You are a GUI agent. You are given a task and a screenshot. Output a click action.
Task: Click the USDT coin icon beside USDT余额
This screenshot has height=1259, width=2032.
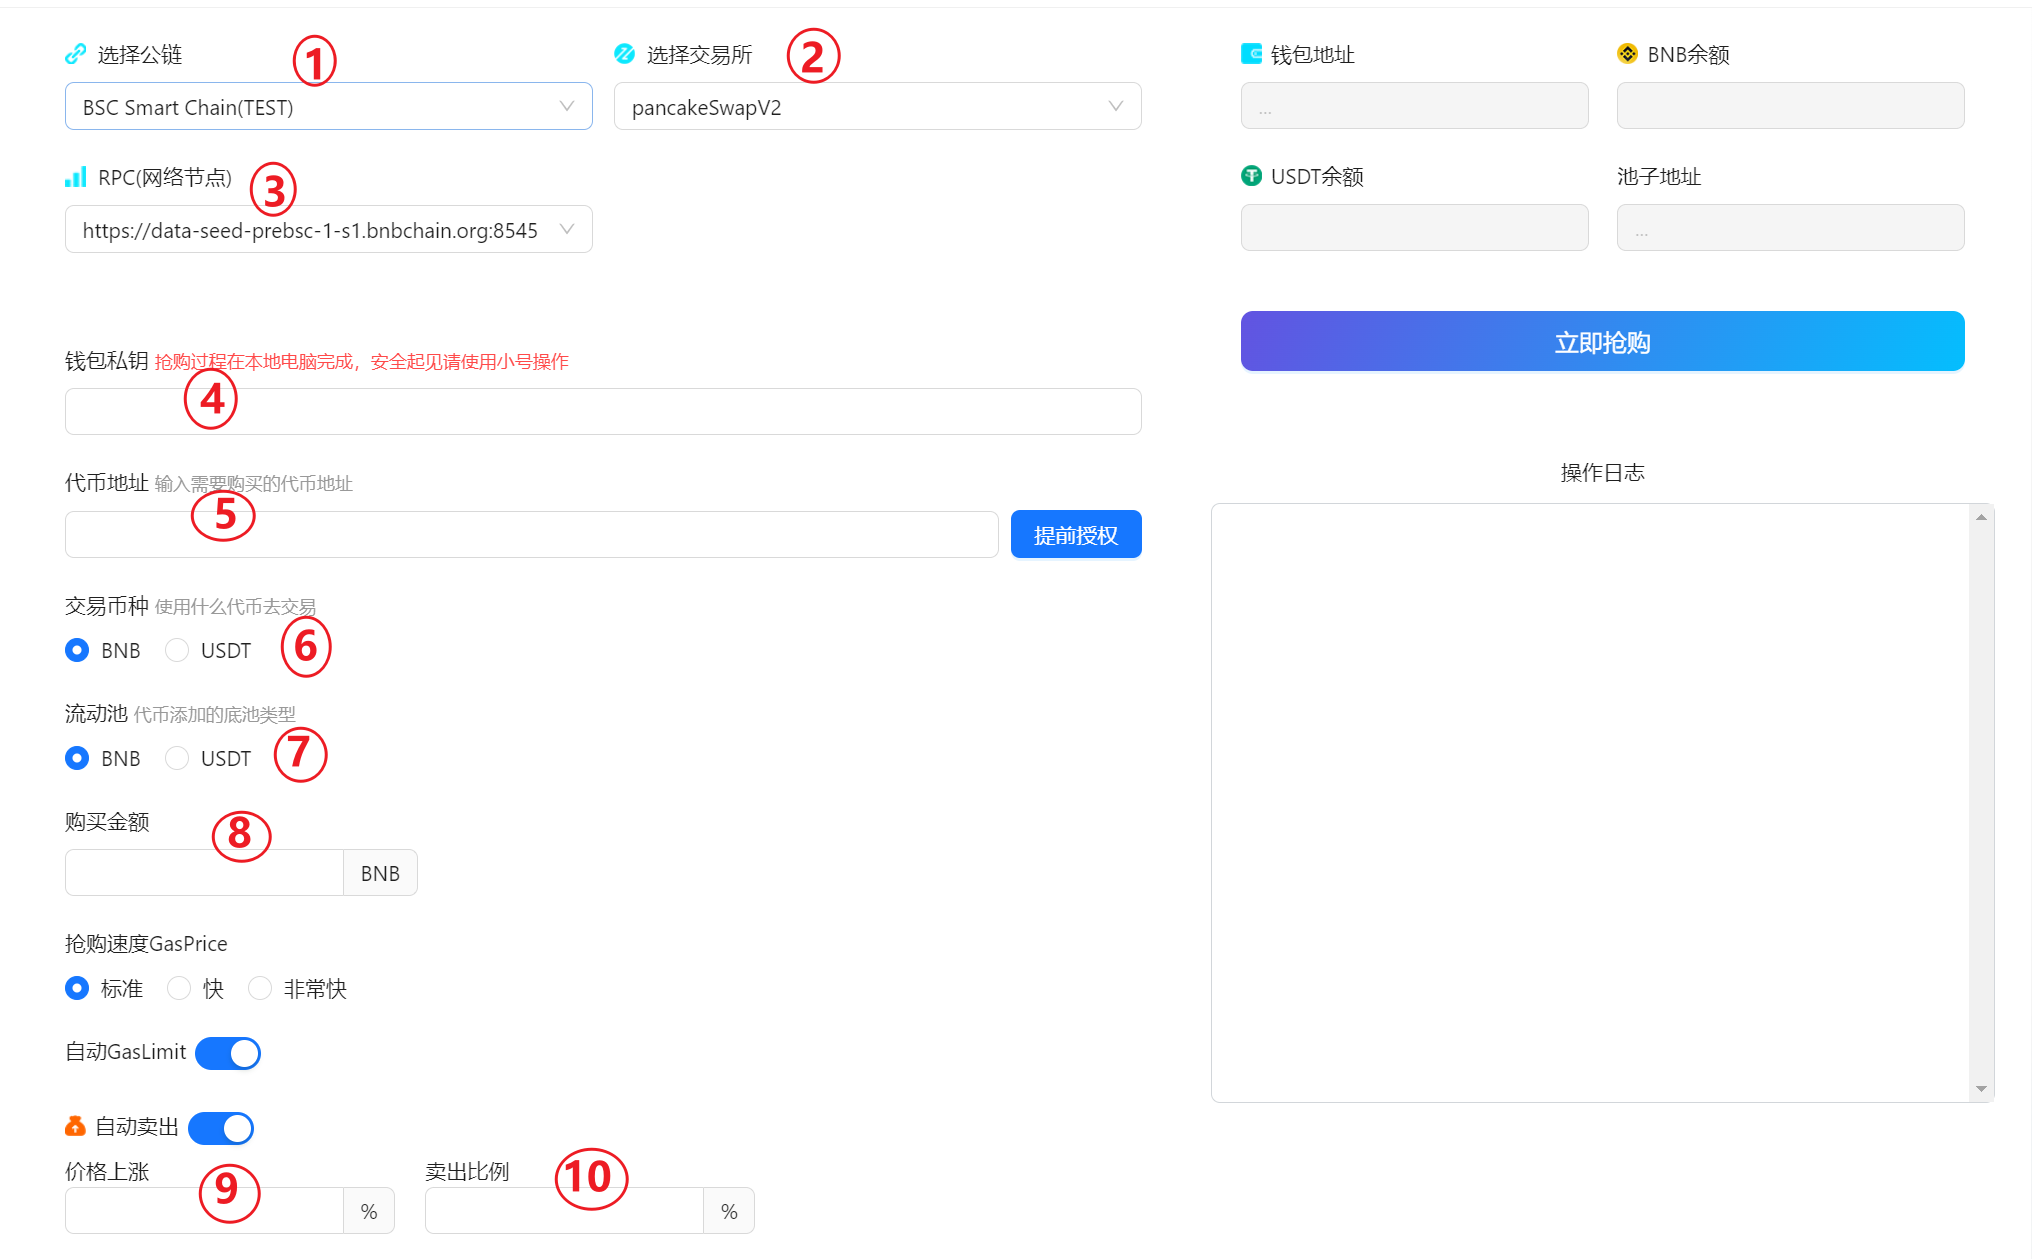point(1251,176)
